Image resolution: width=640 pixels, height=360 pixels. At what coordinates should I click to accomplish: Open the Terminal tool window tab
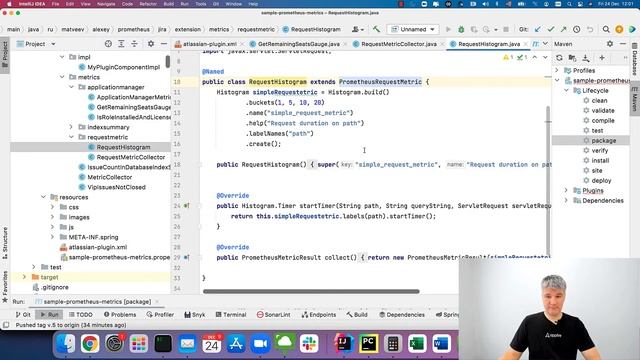pyautogui.click(x=231, y=315)
